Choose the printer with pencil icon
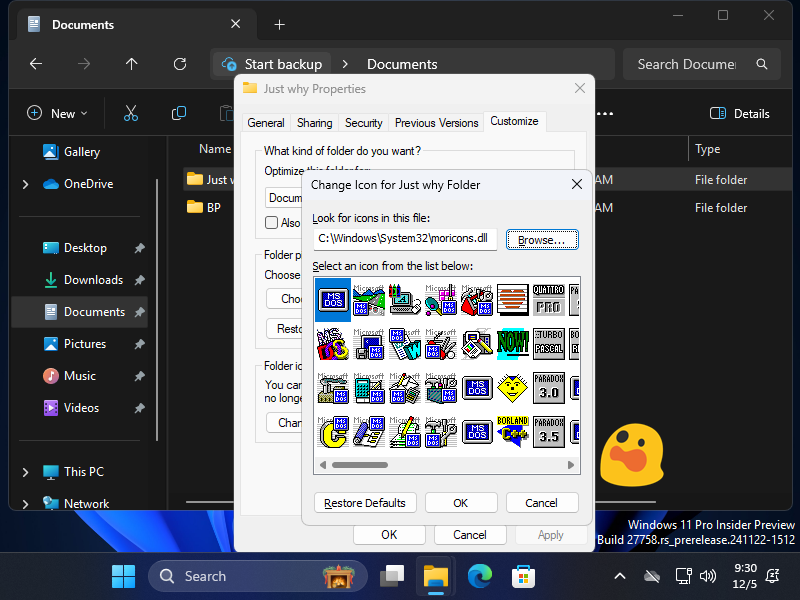 (x=477, y=344)
